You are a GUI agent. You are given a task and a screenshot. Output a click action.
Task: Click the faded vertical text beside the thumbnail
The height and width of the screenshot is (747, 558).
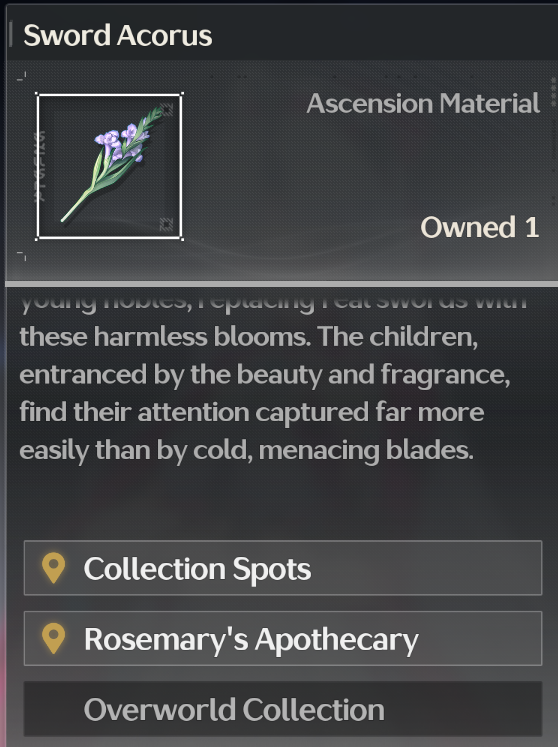(x=41, y=167)
